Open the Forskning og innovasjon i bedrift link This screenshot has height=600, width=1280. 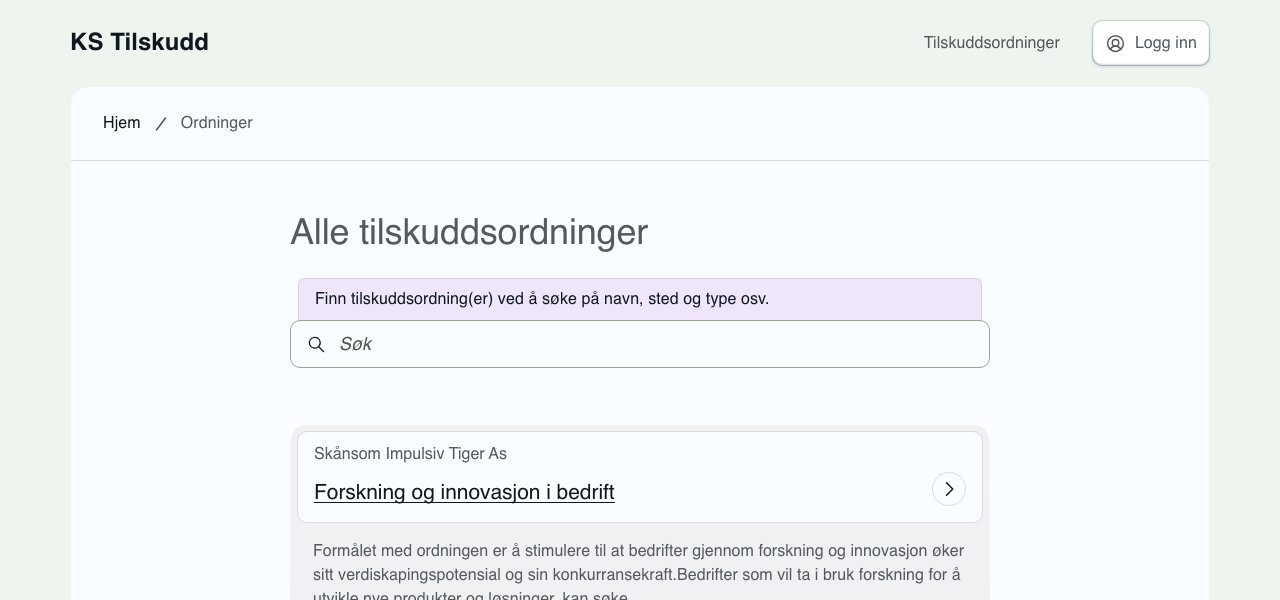(464, 492)
